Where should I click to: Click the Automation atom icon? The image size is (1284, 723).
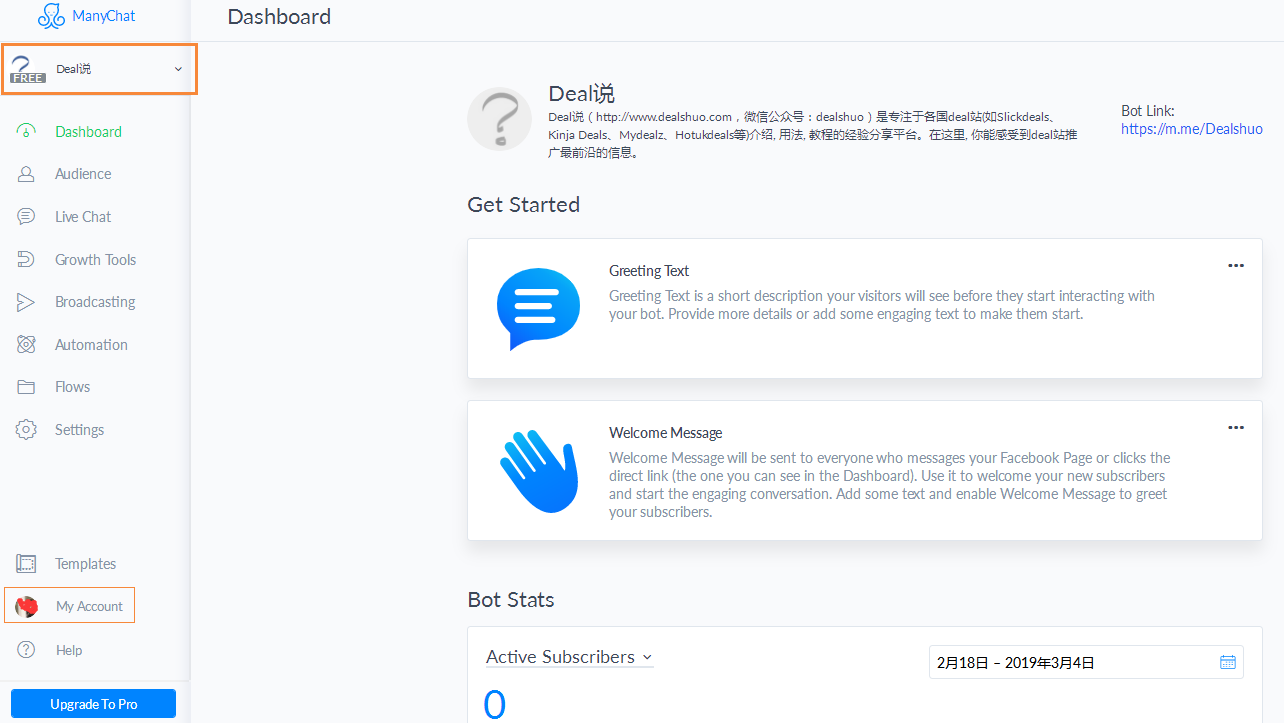tap(27, 345)
